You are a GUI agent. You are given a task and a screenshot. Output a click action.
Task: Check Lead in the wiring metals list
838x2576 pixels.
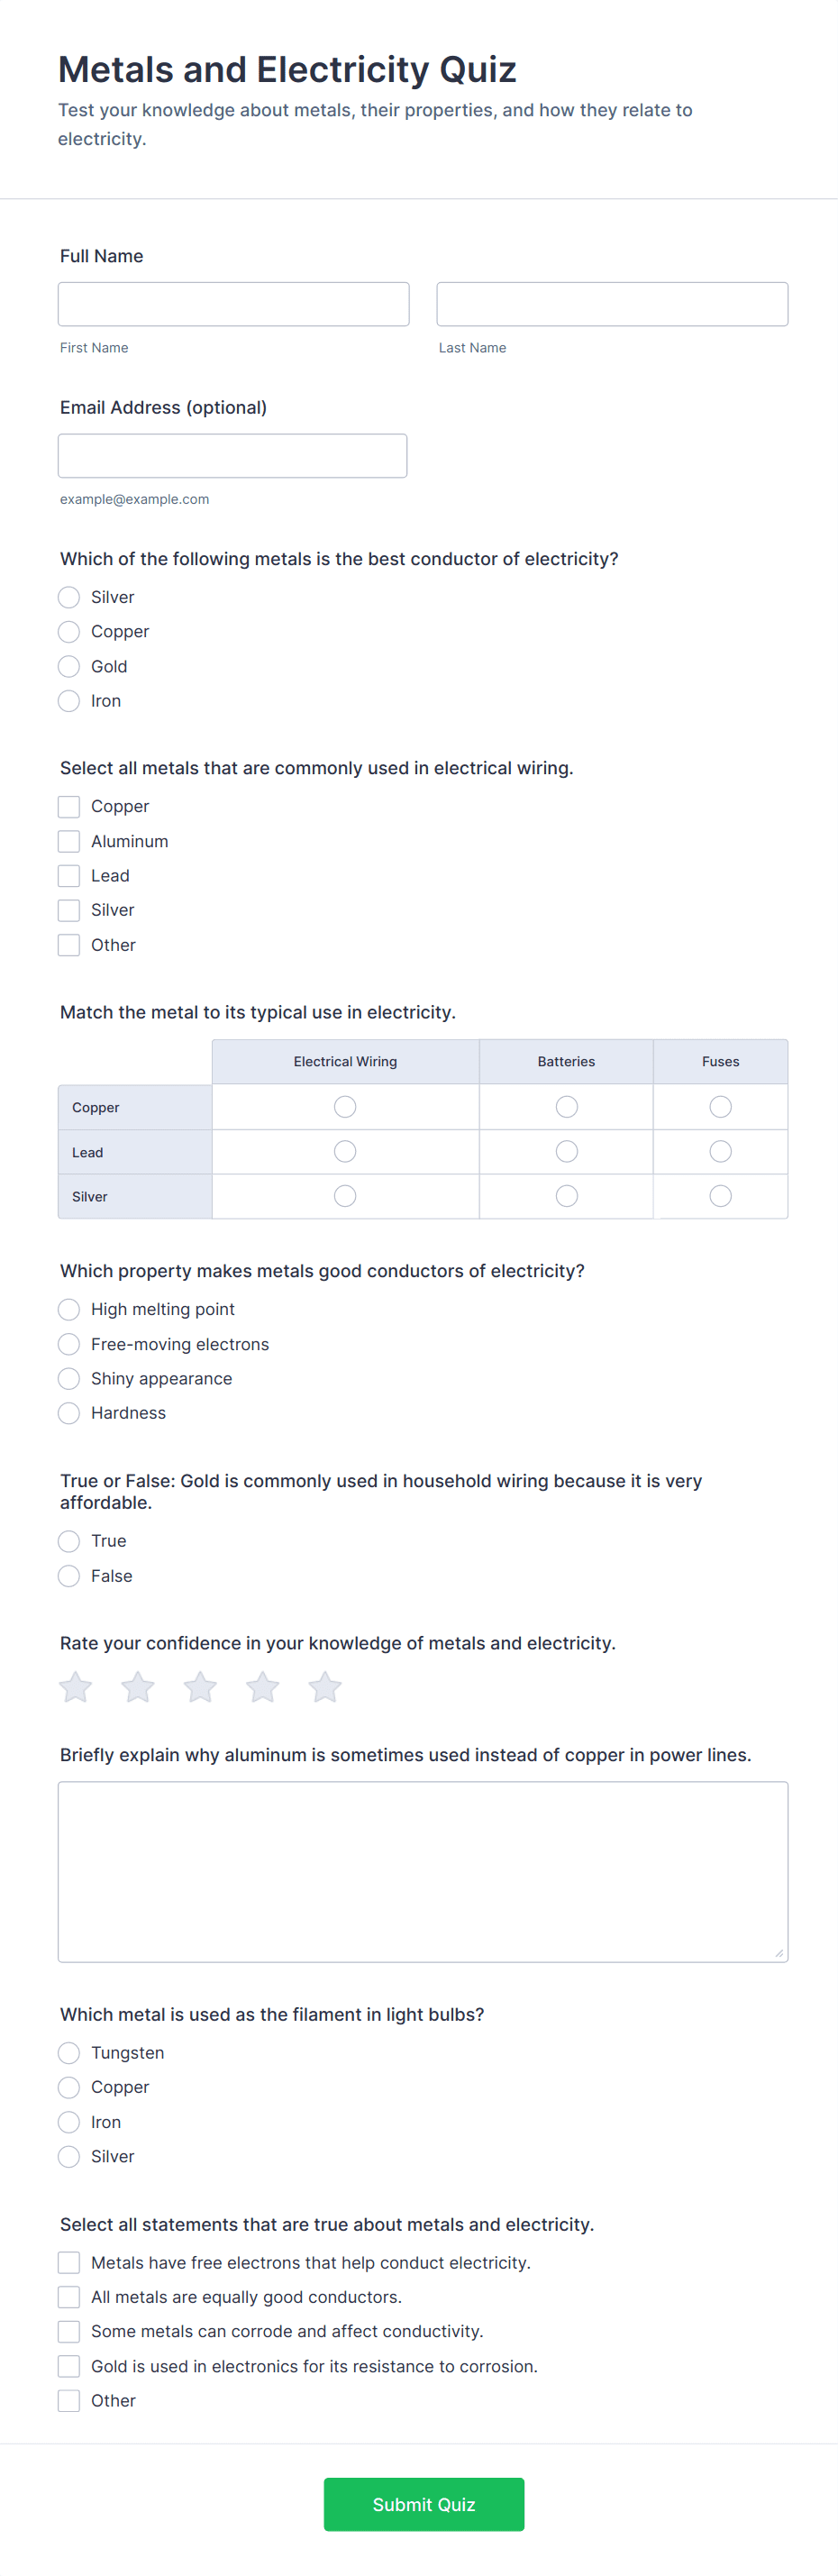69,876
